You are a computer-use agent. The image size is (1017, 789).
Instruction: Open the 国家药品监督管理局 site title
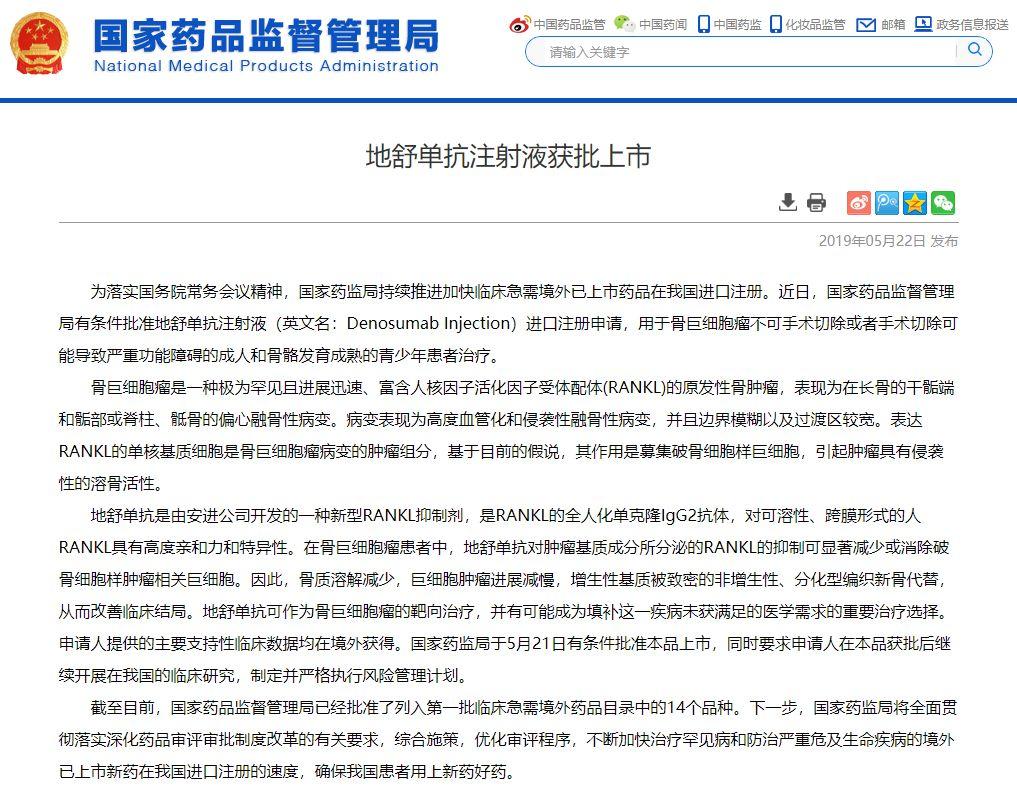[x=266, y=36]
